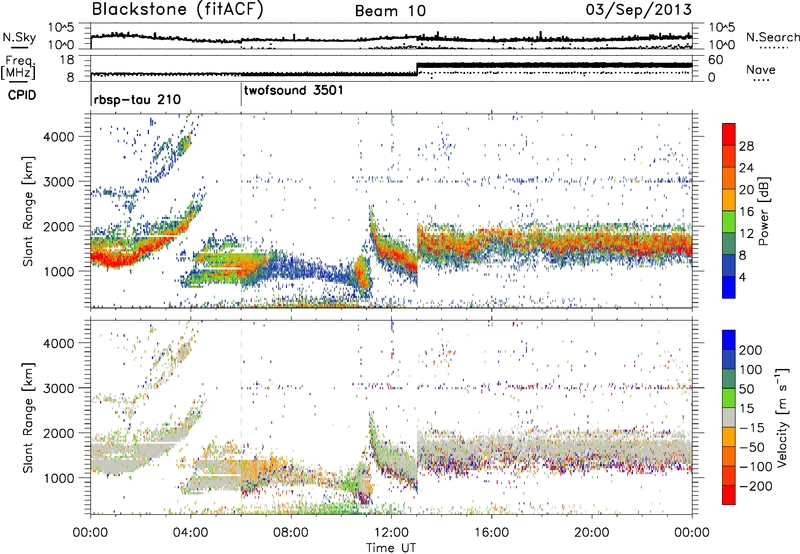The image size is (800, 554).
Task: Select the power panel's "Slant Range [km]" label
Action: (x=28, y=211)
